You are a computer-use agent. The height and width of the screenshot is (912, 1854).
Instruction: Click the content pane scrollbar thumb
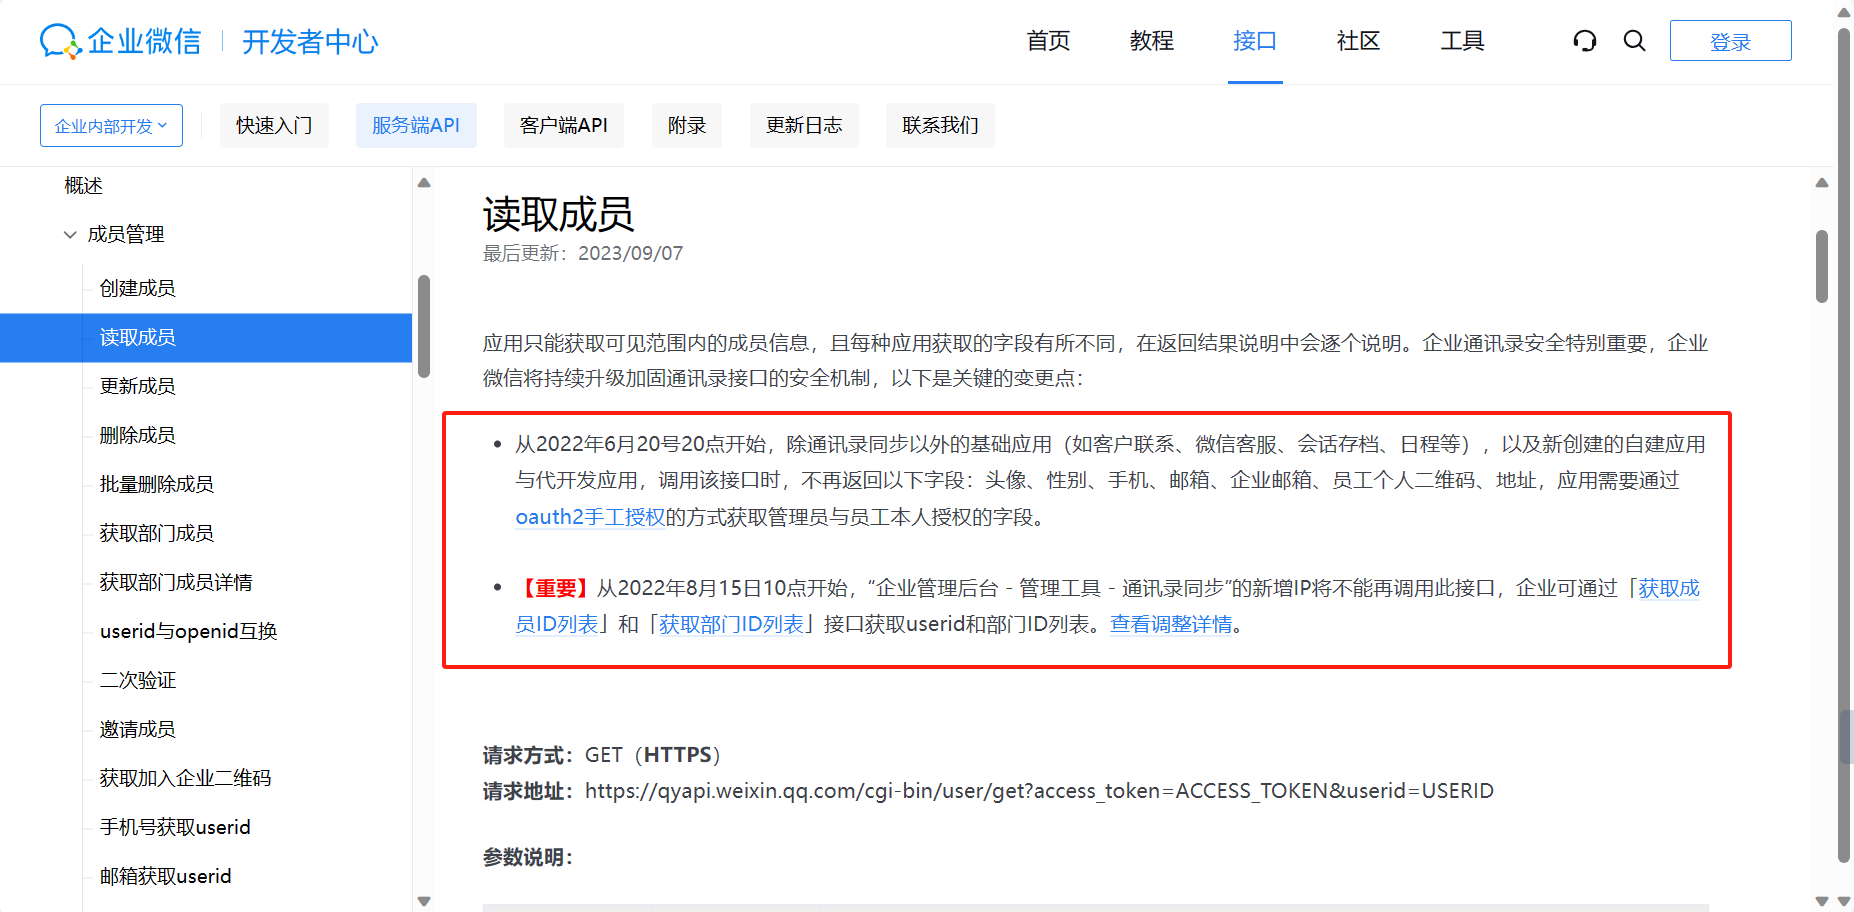[1822, 266]
